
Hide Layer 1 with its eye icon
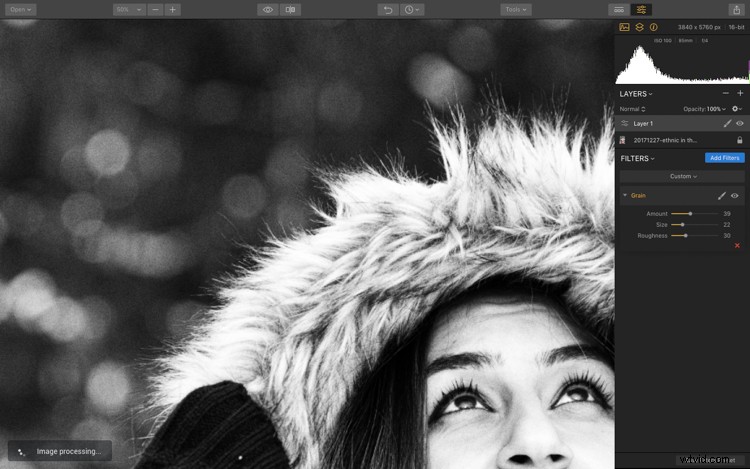tap(739, 123)
